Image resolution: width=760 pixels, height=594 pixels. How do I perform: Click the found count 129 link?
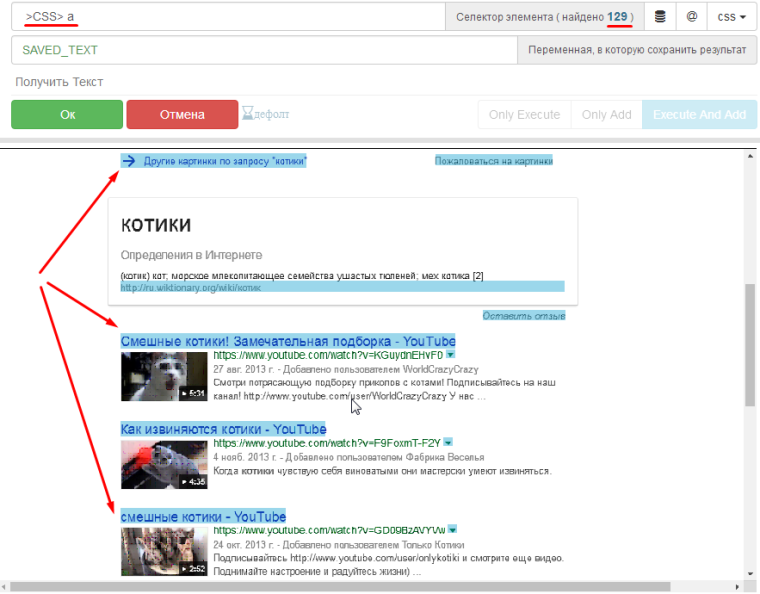click(617, 17)
